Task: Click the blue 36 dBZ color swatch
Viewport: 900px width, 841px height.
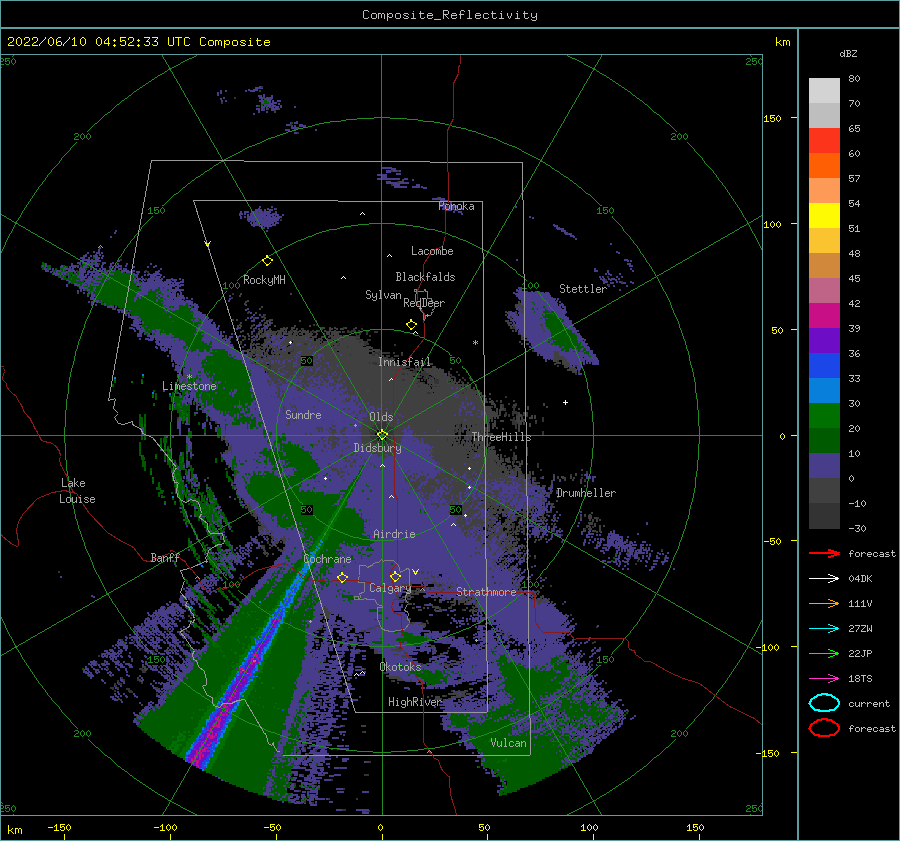Action: coord(824,365)
